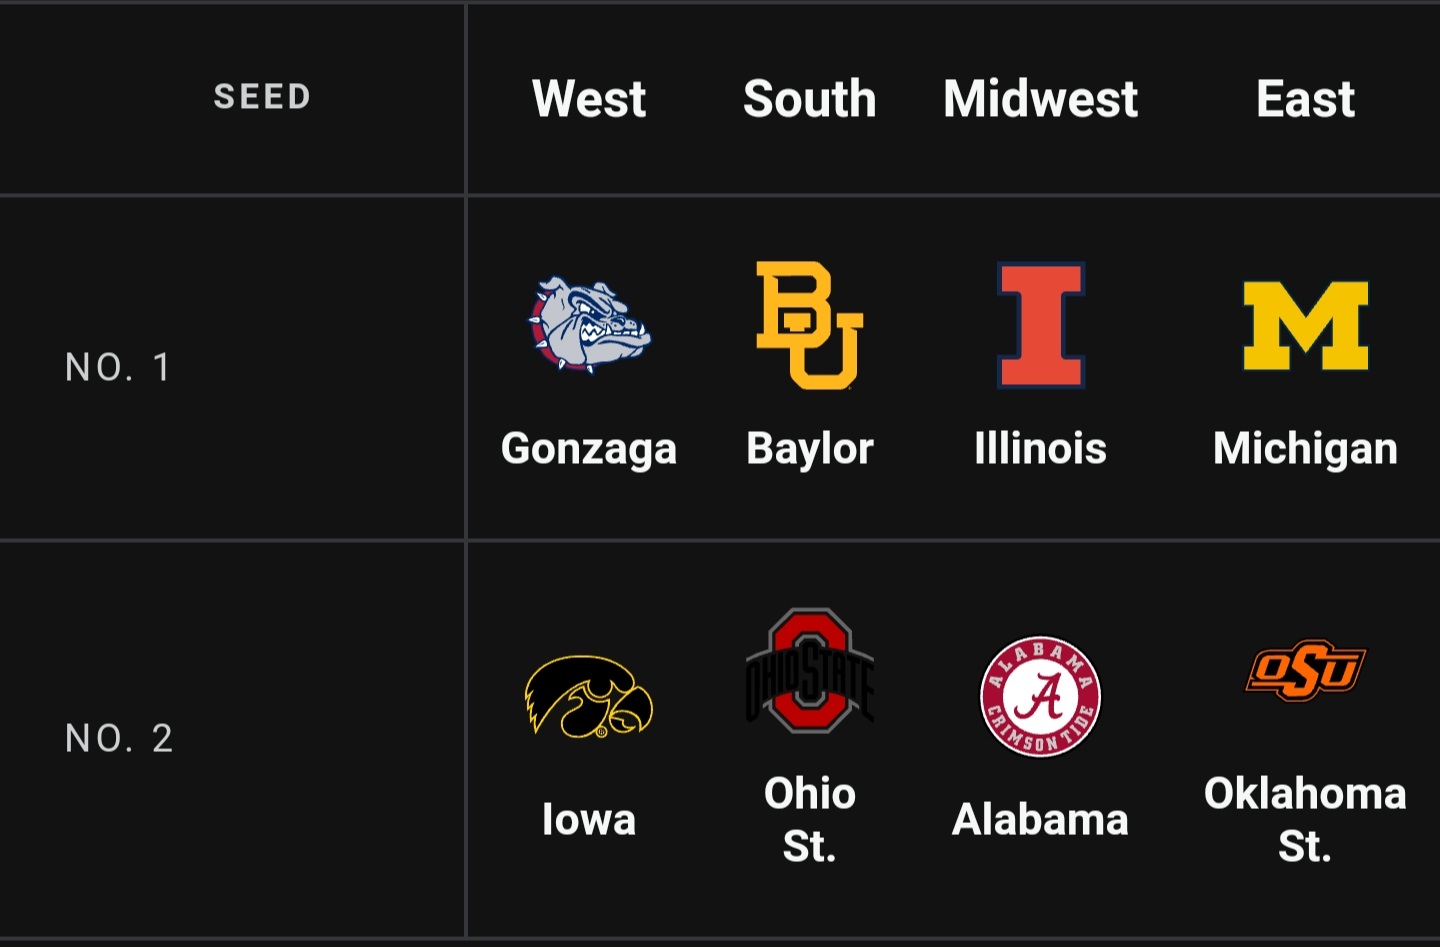Open the Gonzaga team name link
This screenshot has height=947, width=1440.
[589, 448]
